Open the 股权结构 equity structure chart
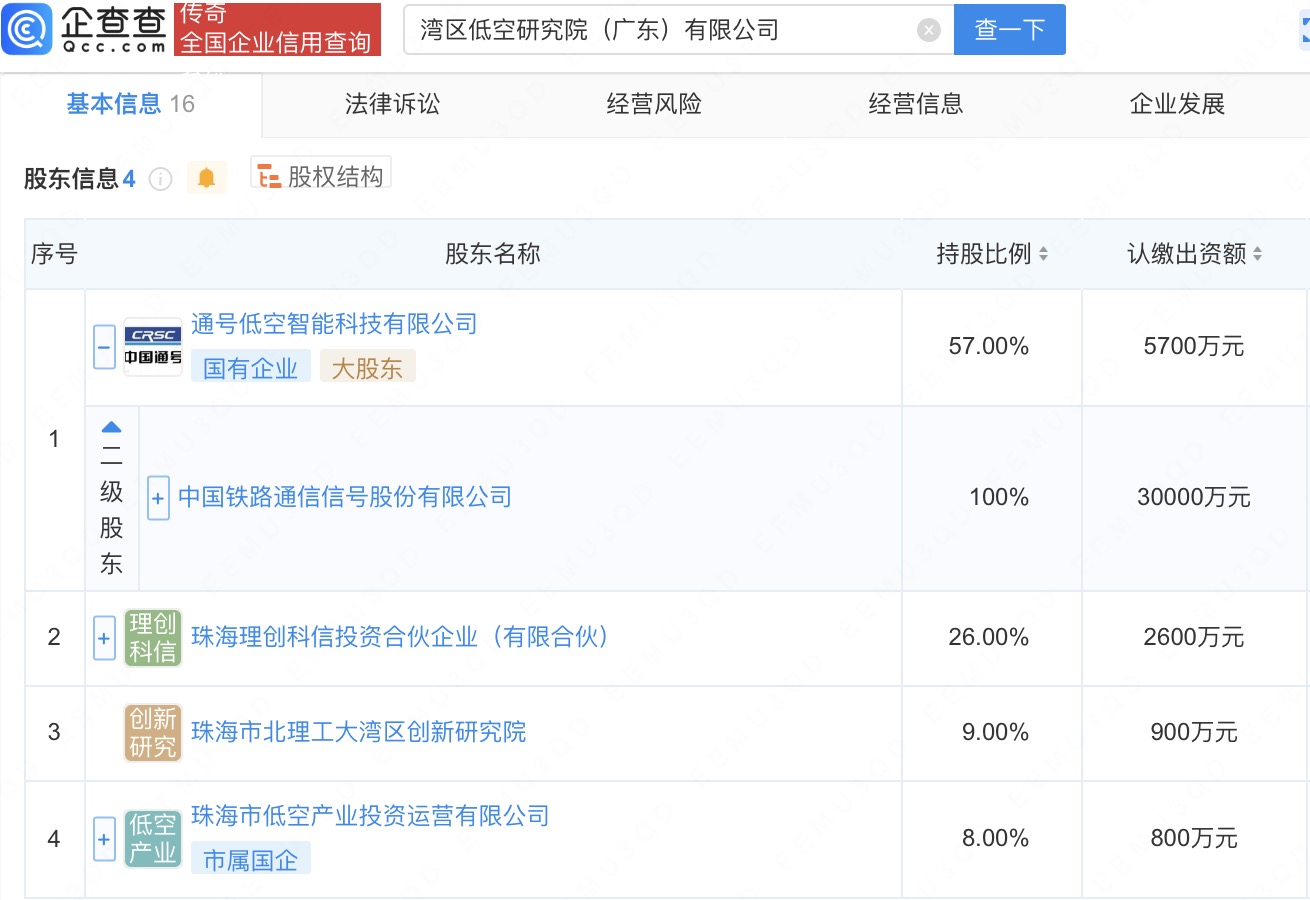 321,177
